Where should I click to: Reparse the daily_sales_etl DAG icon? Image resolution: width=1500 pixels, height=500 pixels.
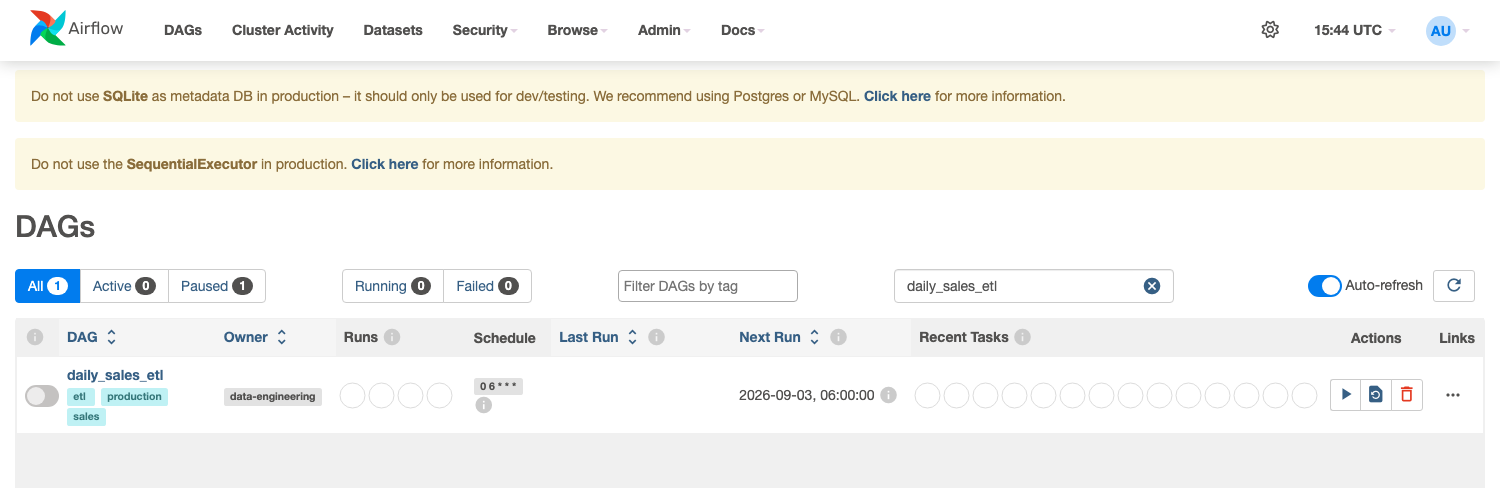1376,395
